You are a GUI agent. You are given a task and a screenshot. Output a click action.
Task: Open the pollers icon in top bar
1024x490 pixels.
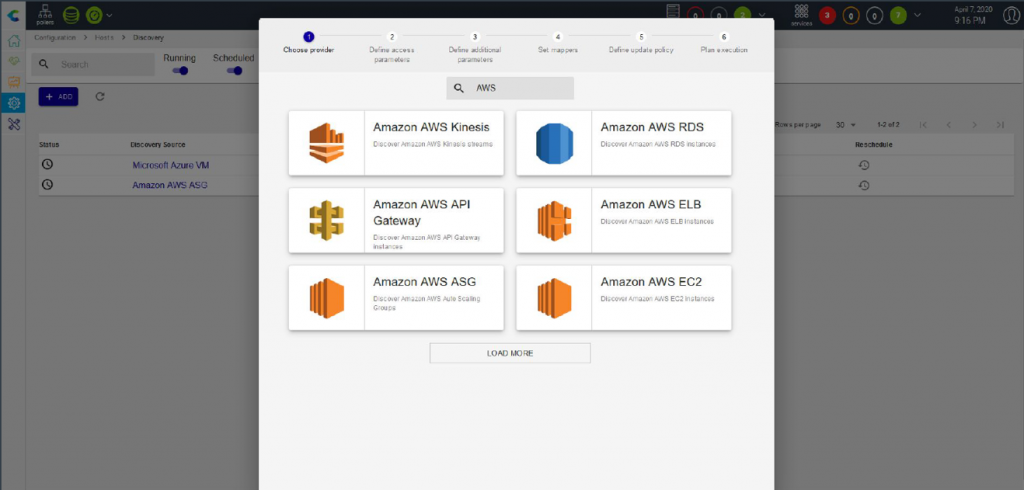[x=44, y=14]
